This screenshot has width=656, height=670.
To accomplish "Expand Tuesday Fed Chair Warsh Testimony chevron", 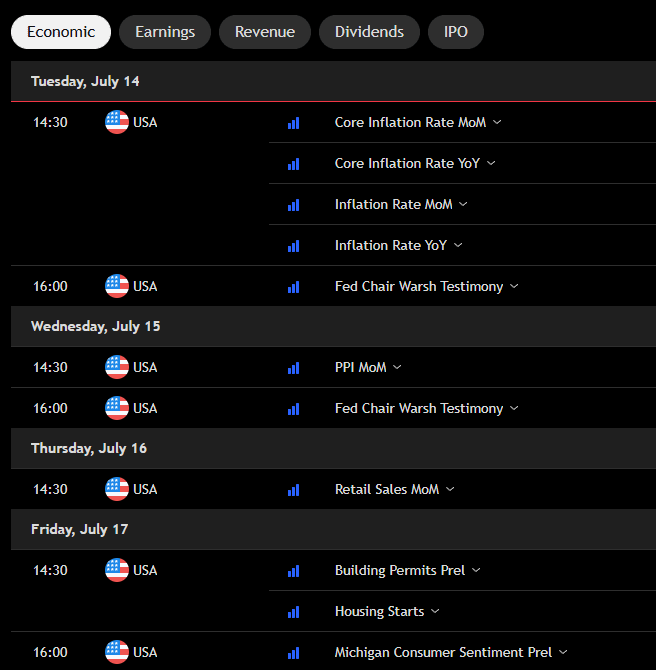I will pyautogui.click(x=514, y=286).
